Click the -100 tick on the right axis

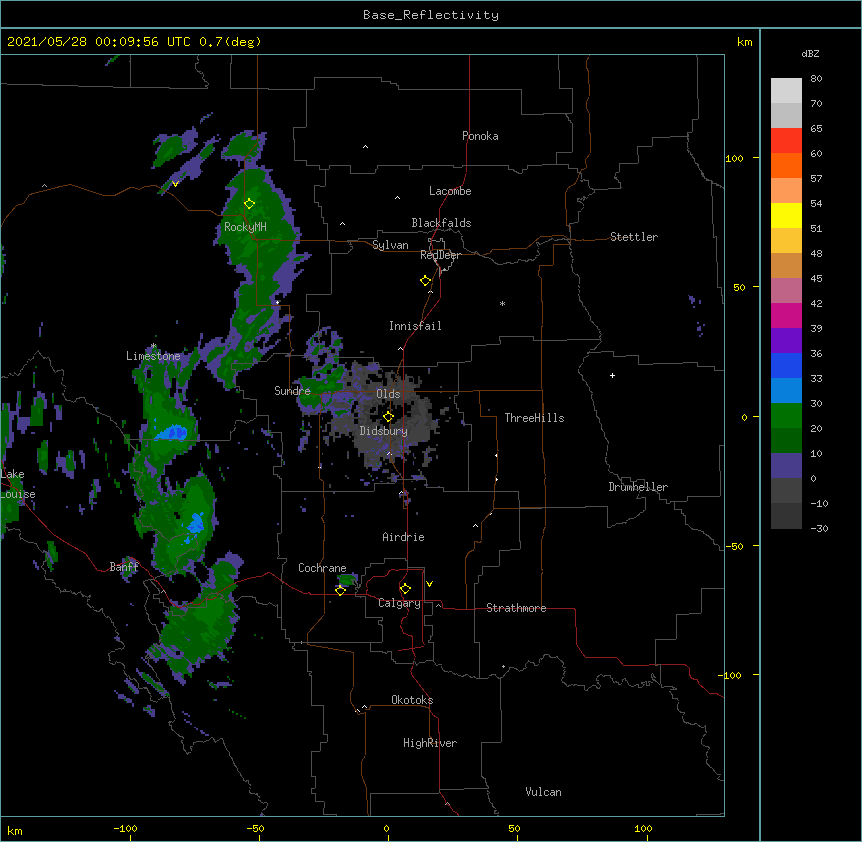click(731, 675)
